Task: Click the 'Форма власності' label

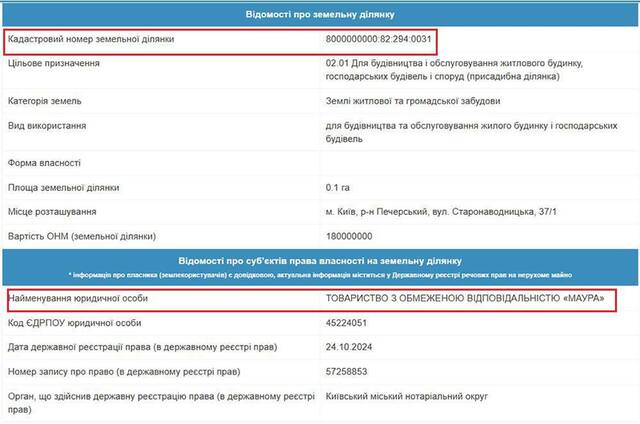Action: 44,163
